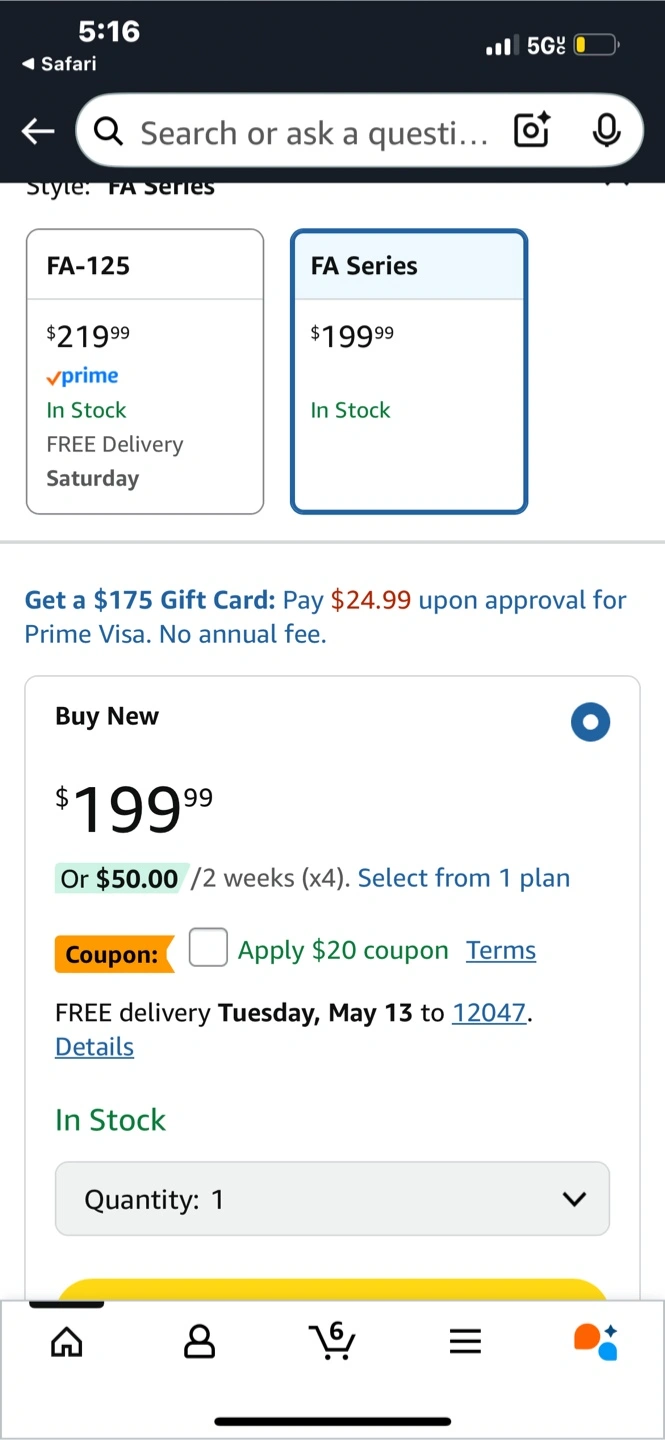The width and height of the screenshot is (665, 1440).
Task: Tap the microphone voice search icon
Action: pyautogui.click(x=606, y=131)
